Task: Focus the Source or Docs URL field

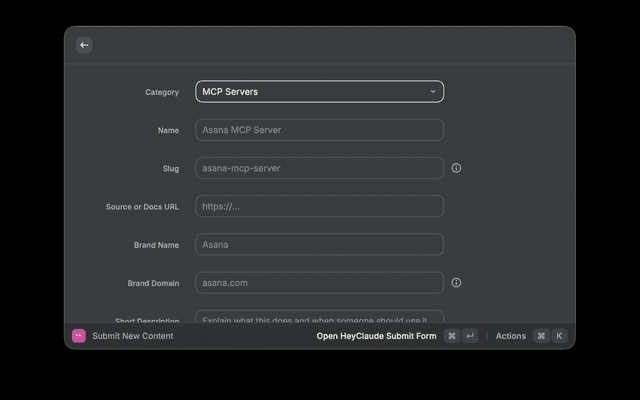Action: click(x=320, y=206)
